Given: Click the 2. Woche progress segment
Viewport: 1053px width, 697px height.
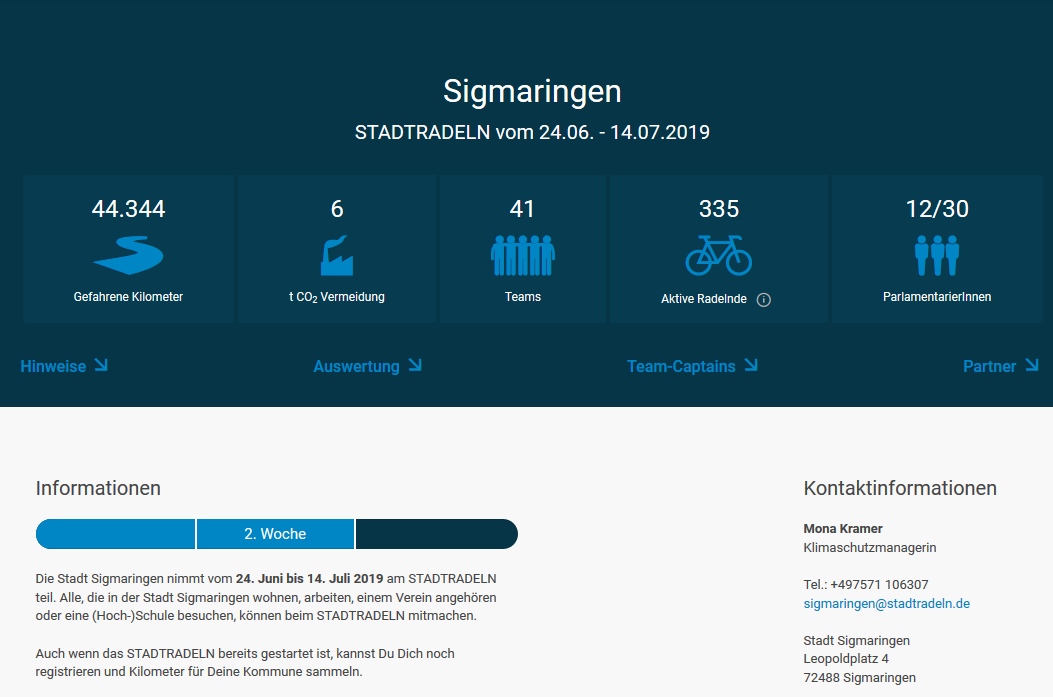Looking at the screenshot, I should pos(275,534).
